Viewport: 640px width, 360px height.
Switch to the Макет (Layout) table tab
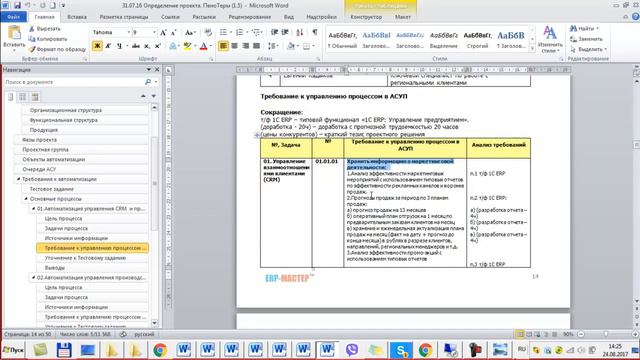pyautogui.click(x=402, y=17)
